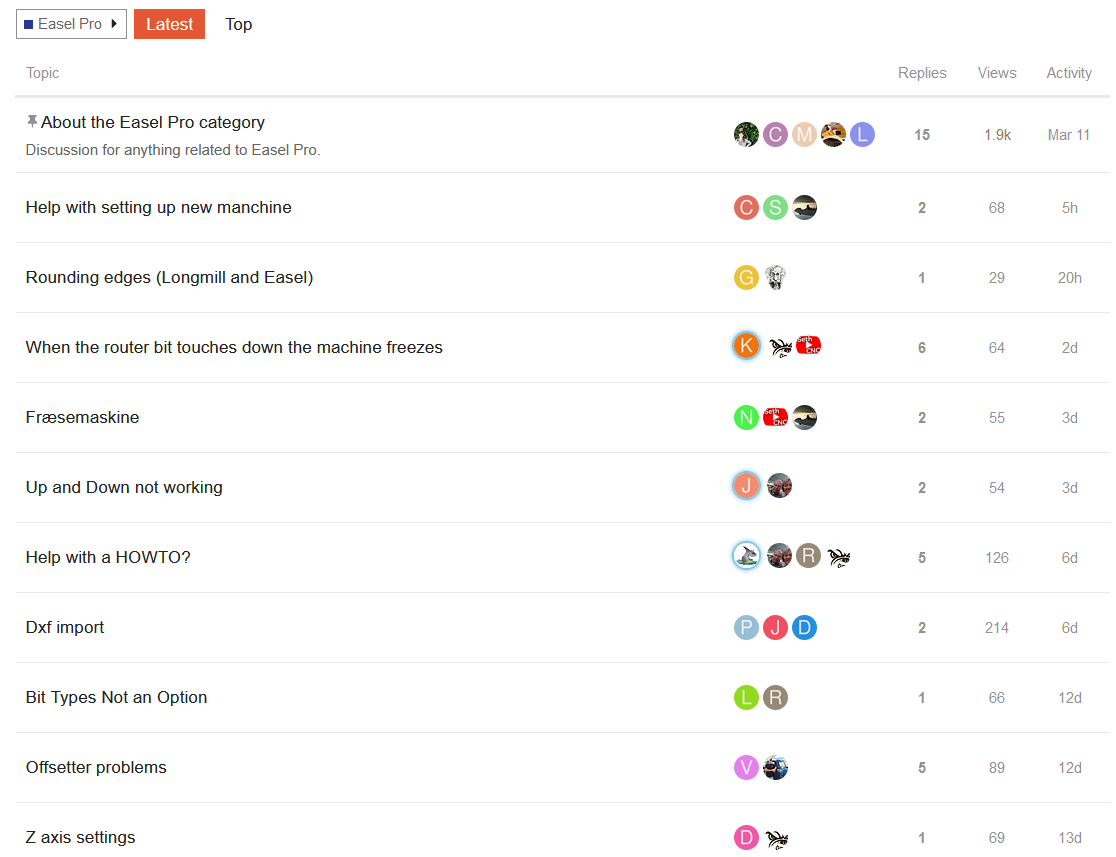Click purple C avatar in About Easel Pro row
The width and height of the screenshot is (1116, 857).
pyautogui.click(x=775, y=135)
